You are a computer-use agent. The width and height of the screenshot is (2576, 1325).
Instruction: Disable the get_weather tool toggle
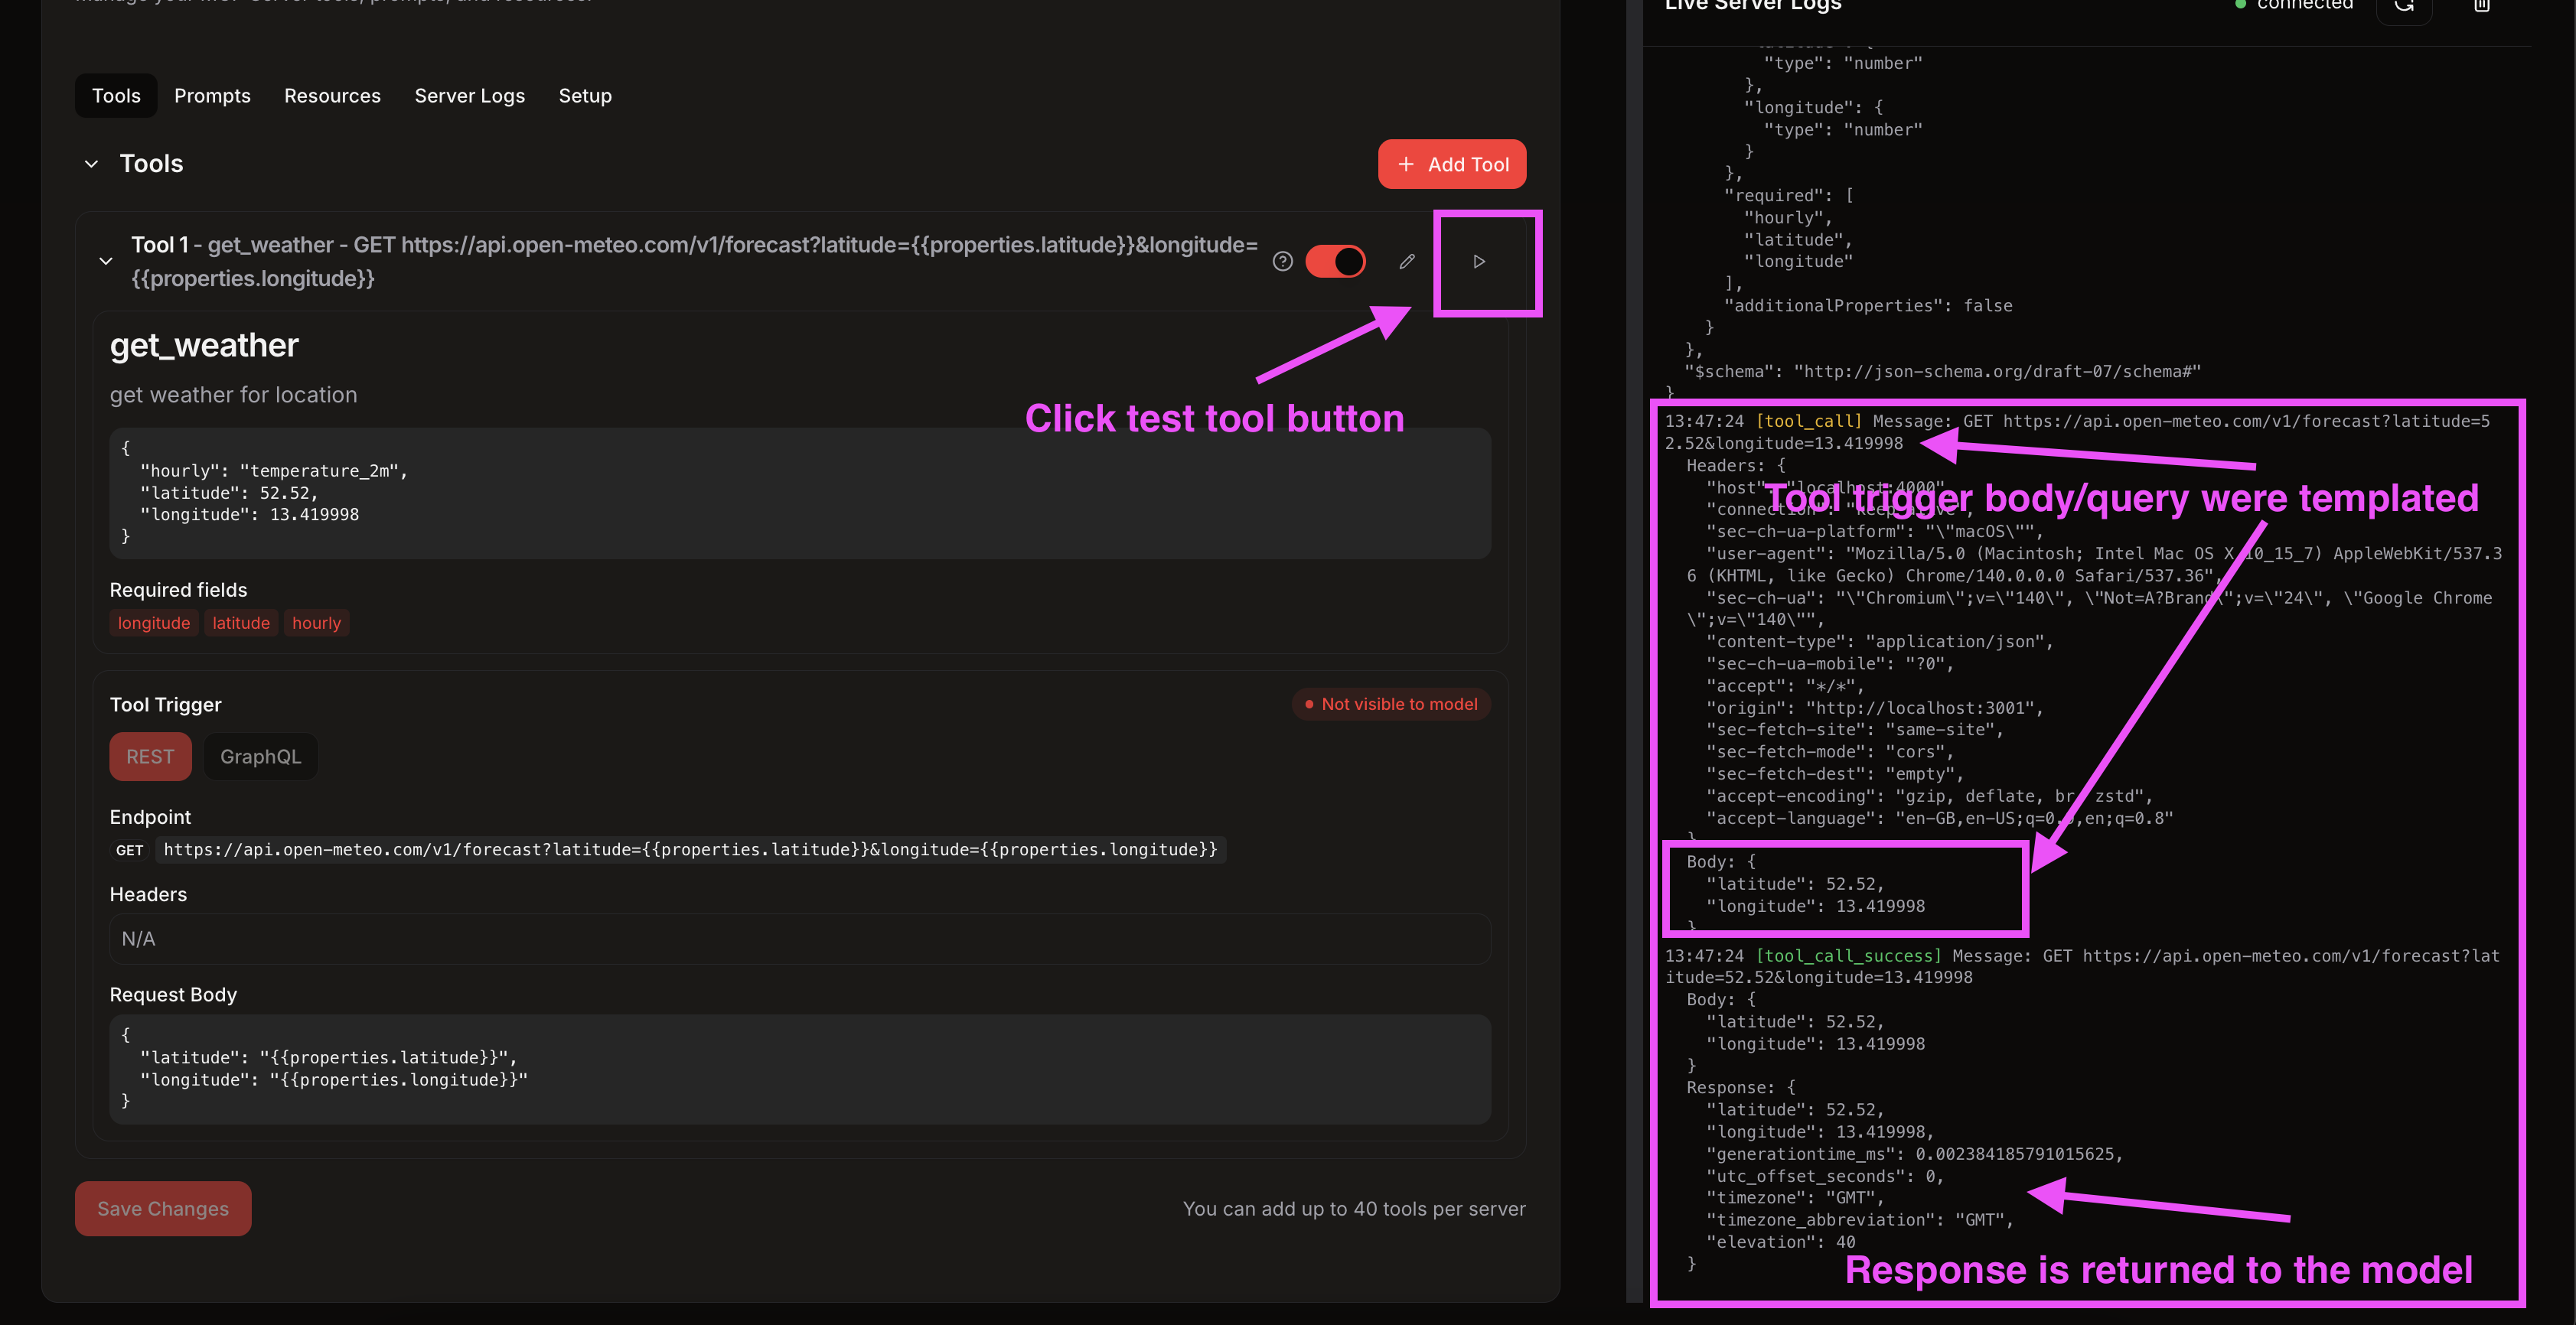coord(1336,261)
